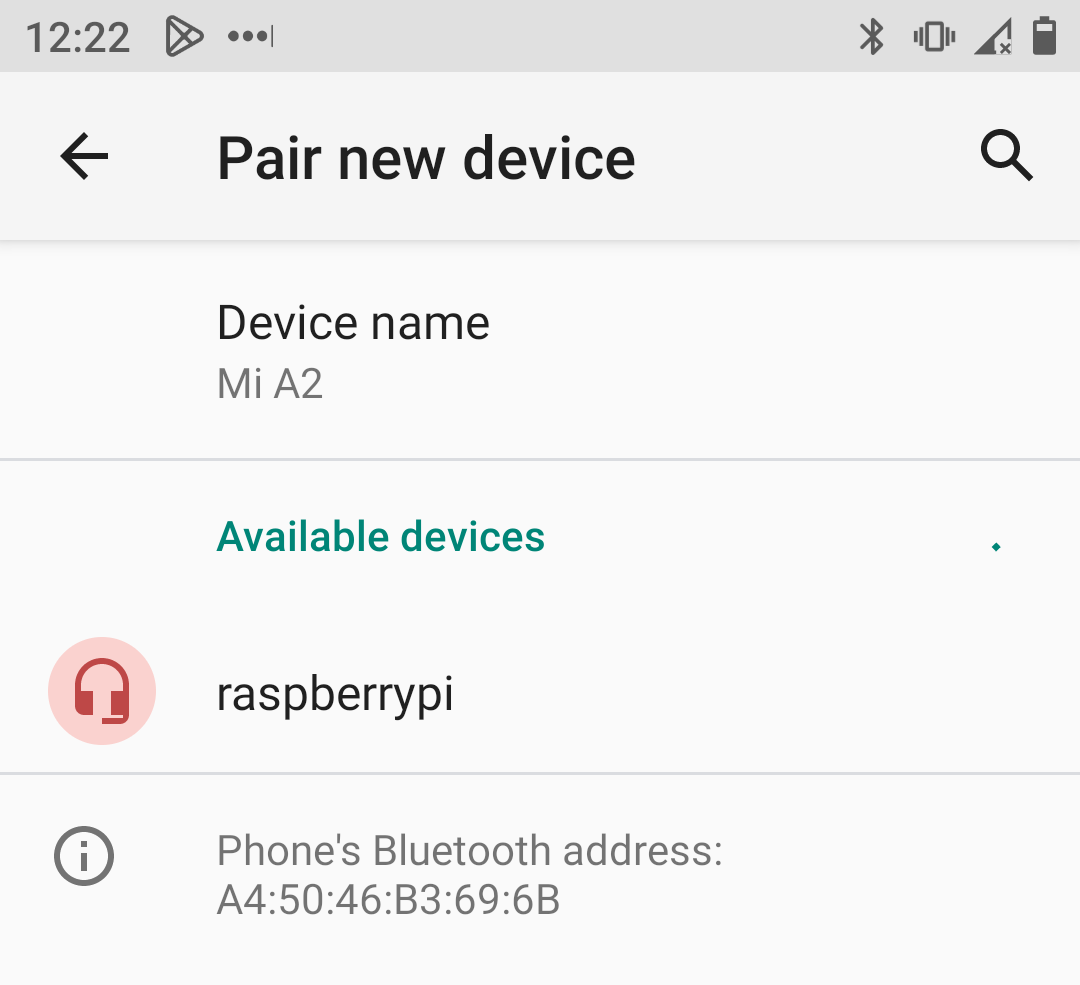Open the Device name setting
The height and width of the screenshot is (985, 1080).
pos(540,351)
